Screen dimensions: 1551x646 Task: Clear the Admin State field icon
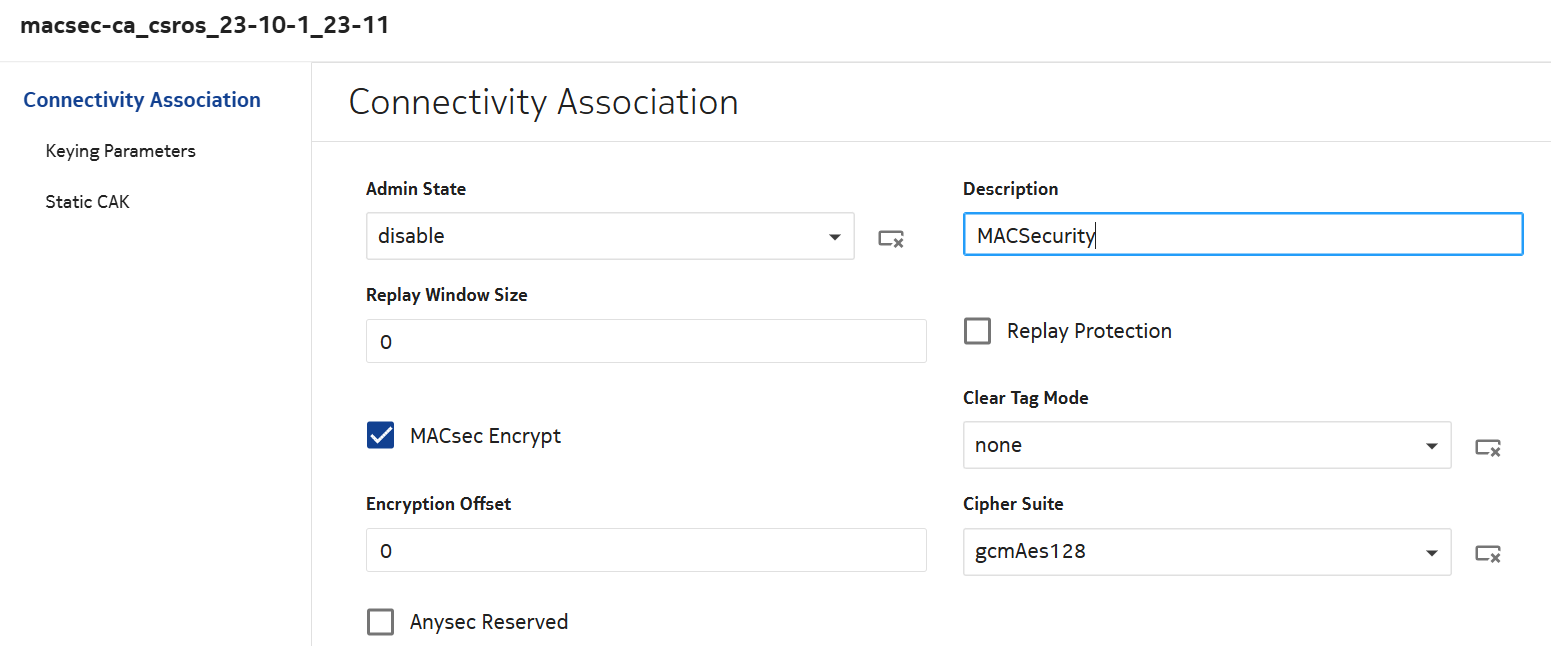(x=891, y=238)
